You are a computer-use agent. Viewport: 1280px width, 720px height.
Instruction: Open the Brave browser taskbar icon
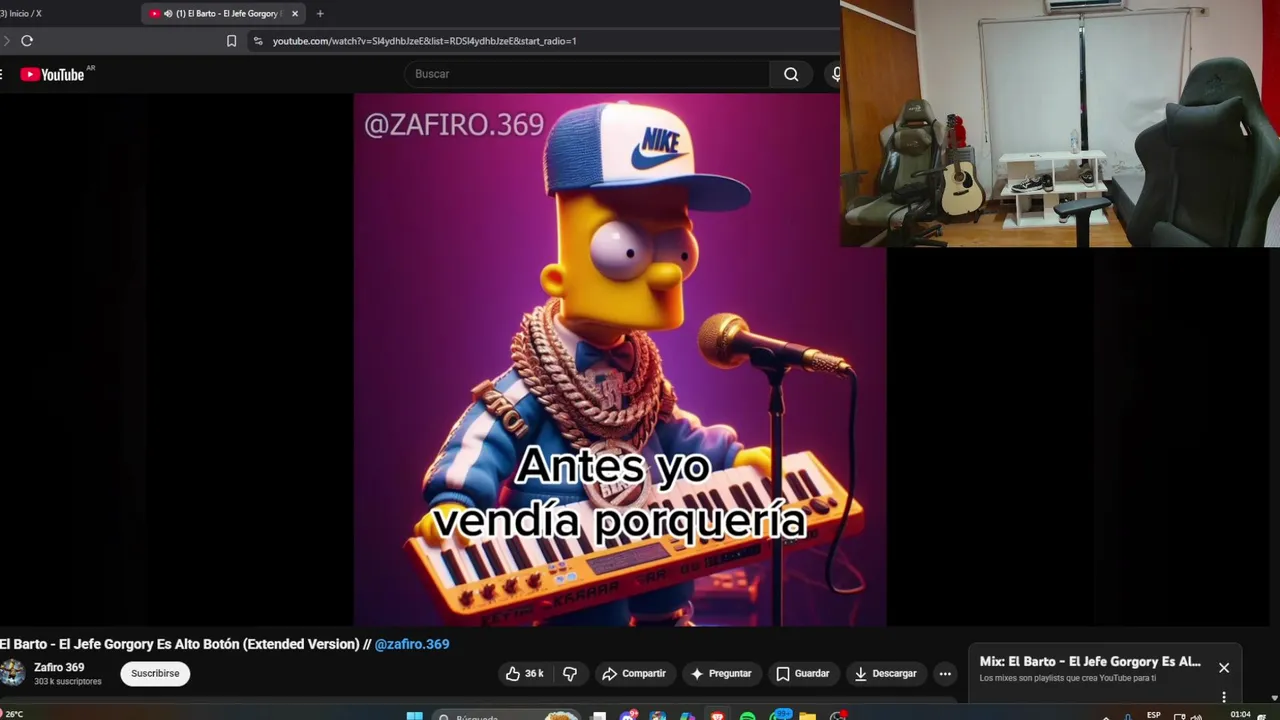tap(717, 716)
